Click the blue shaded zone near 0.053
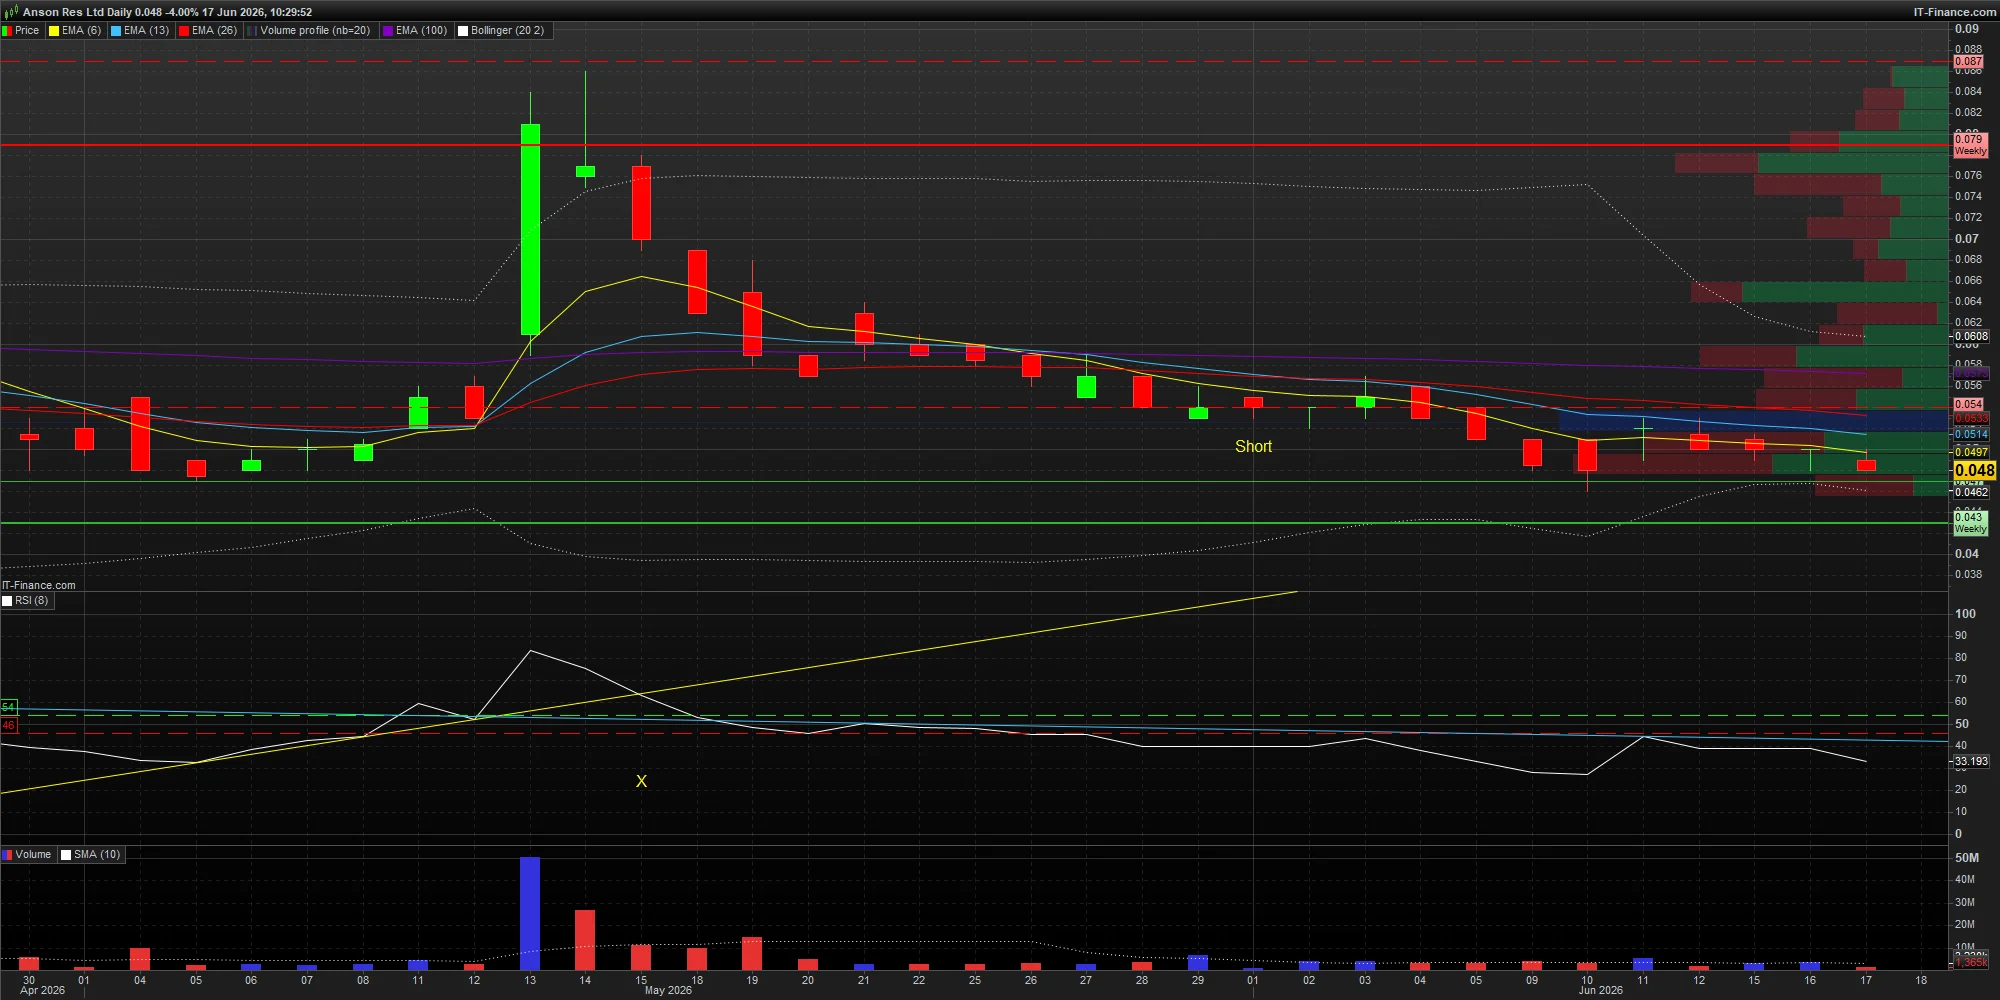Viewport: 2000px width, 1000px height. [1752, 421]
